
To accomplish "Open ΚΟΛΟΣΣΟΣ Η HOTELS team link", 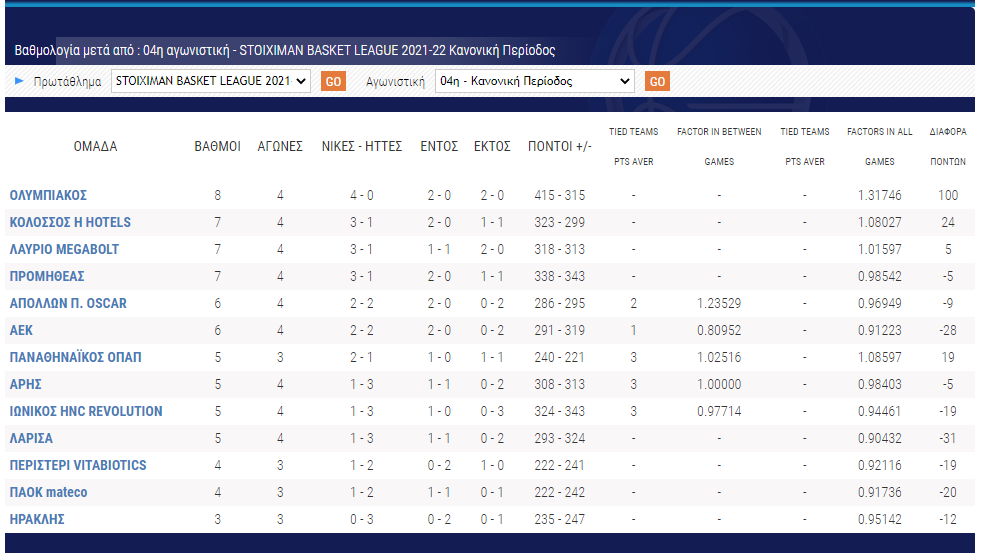I will pyautogui.click(x=70, y=222).
